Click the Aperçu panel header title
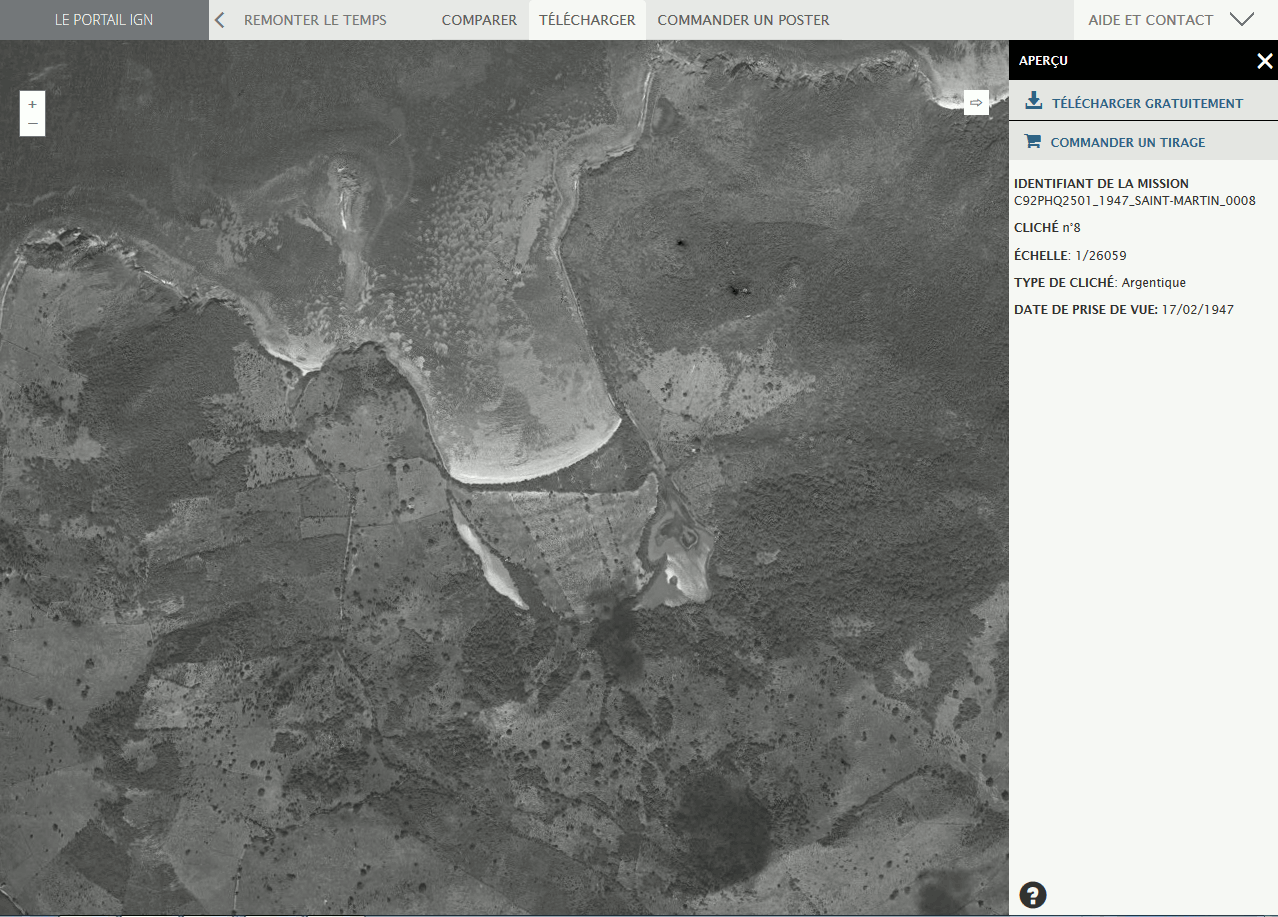Screen dimensions: 1278x917 pyautogui.click(x=1043, y=61)
